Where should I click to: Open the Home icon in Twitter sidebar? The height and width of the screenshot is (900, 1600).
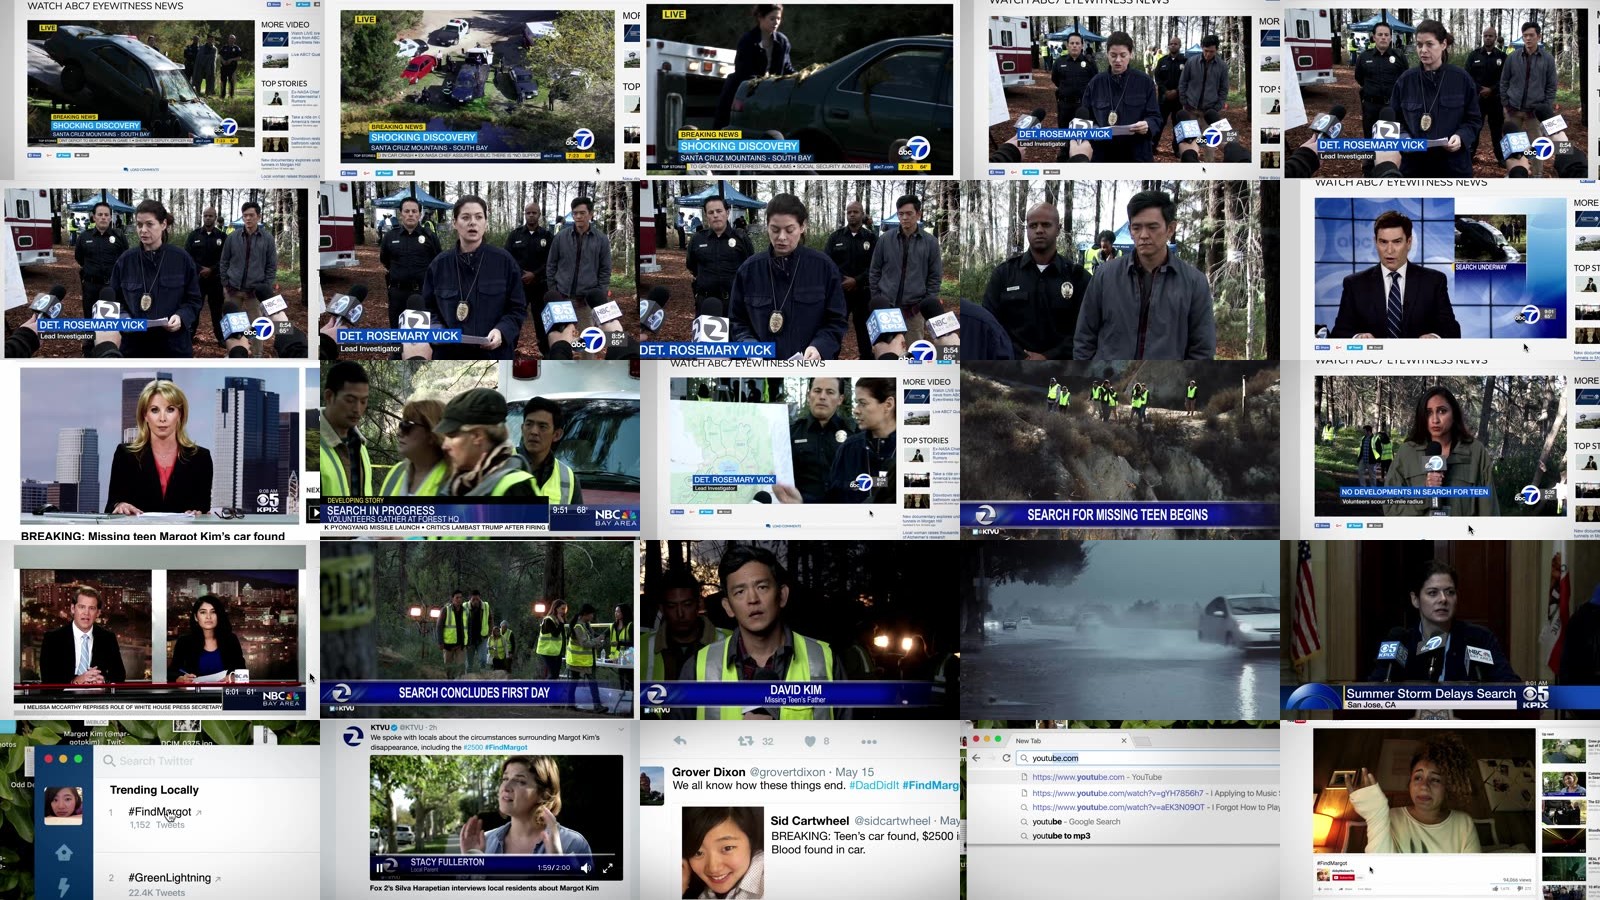(x=63, y=852)
